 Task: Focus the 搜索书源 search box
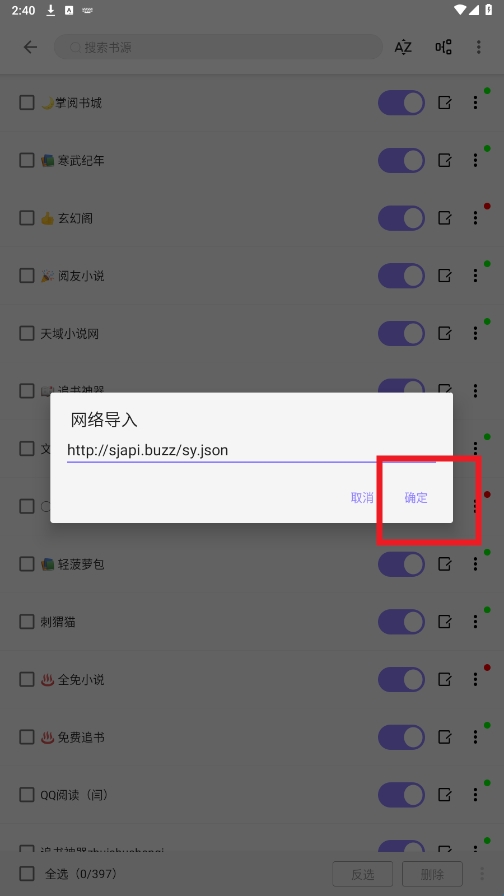[x=218, y=47]
